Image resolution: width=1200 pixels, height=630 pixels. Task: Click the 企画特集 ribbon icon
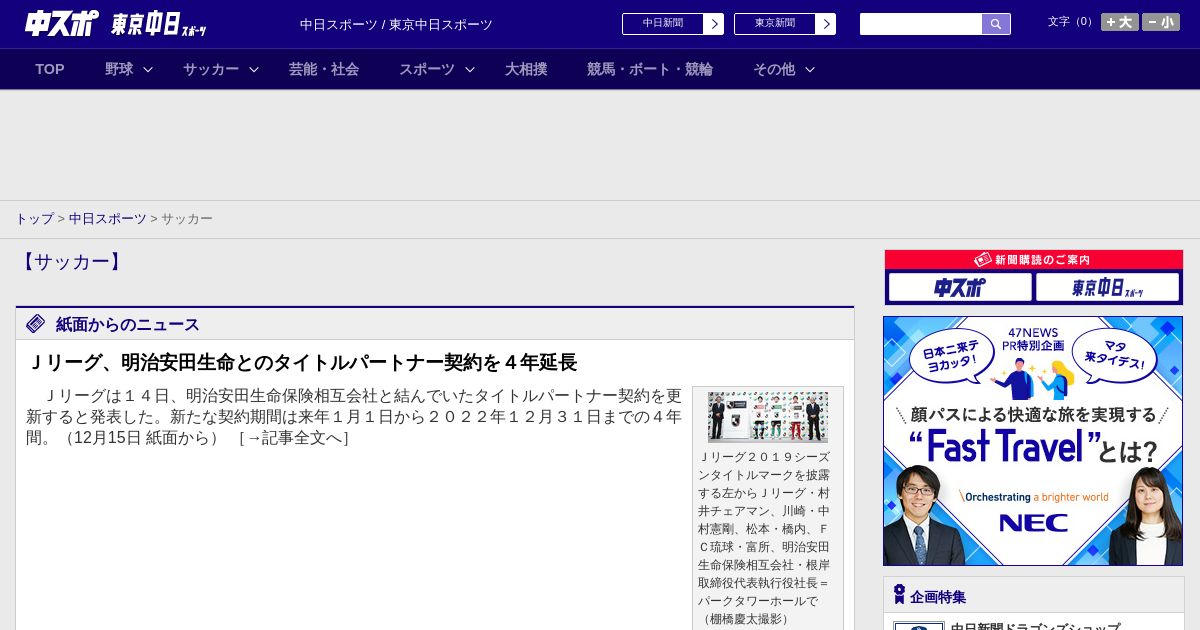pyautogui.click(x=899, y=595)
